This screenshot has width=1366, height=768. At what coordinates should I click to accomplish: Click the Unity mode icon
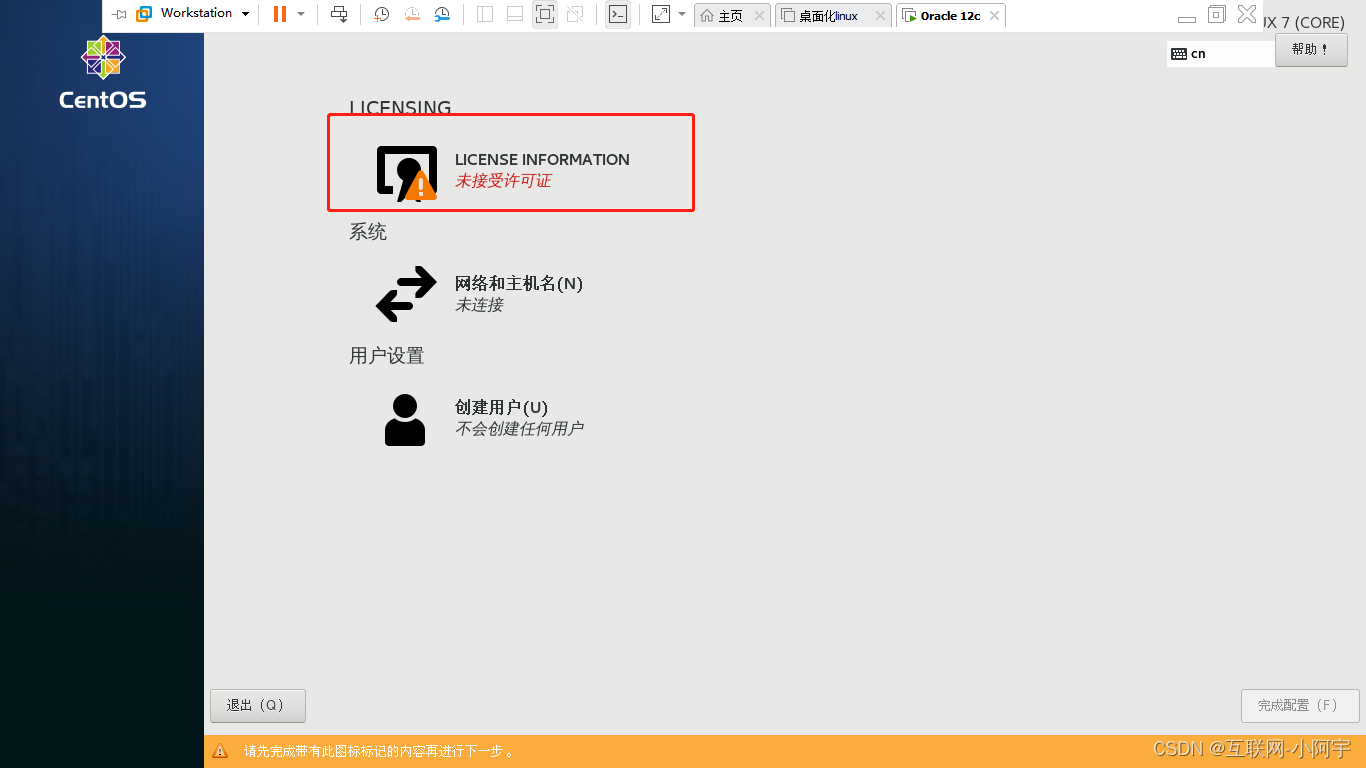(x=575, y=14)
